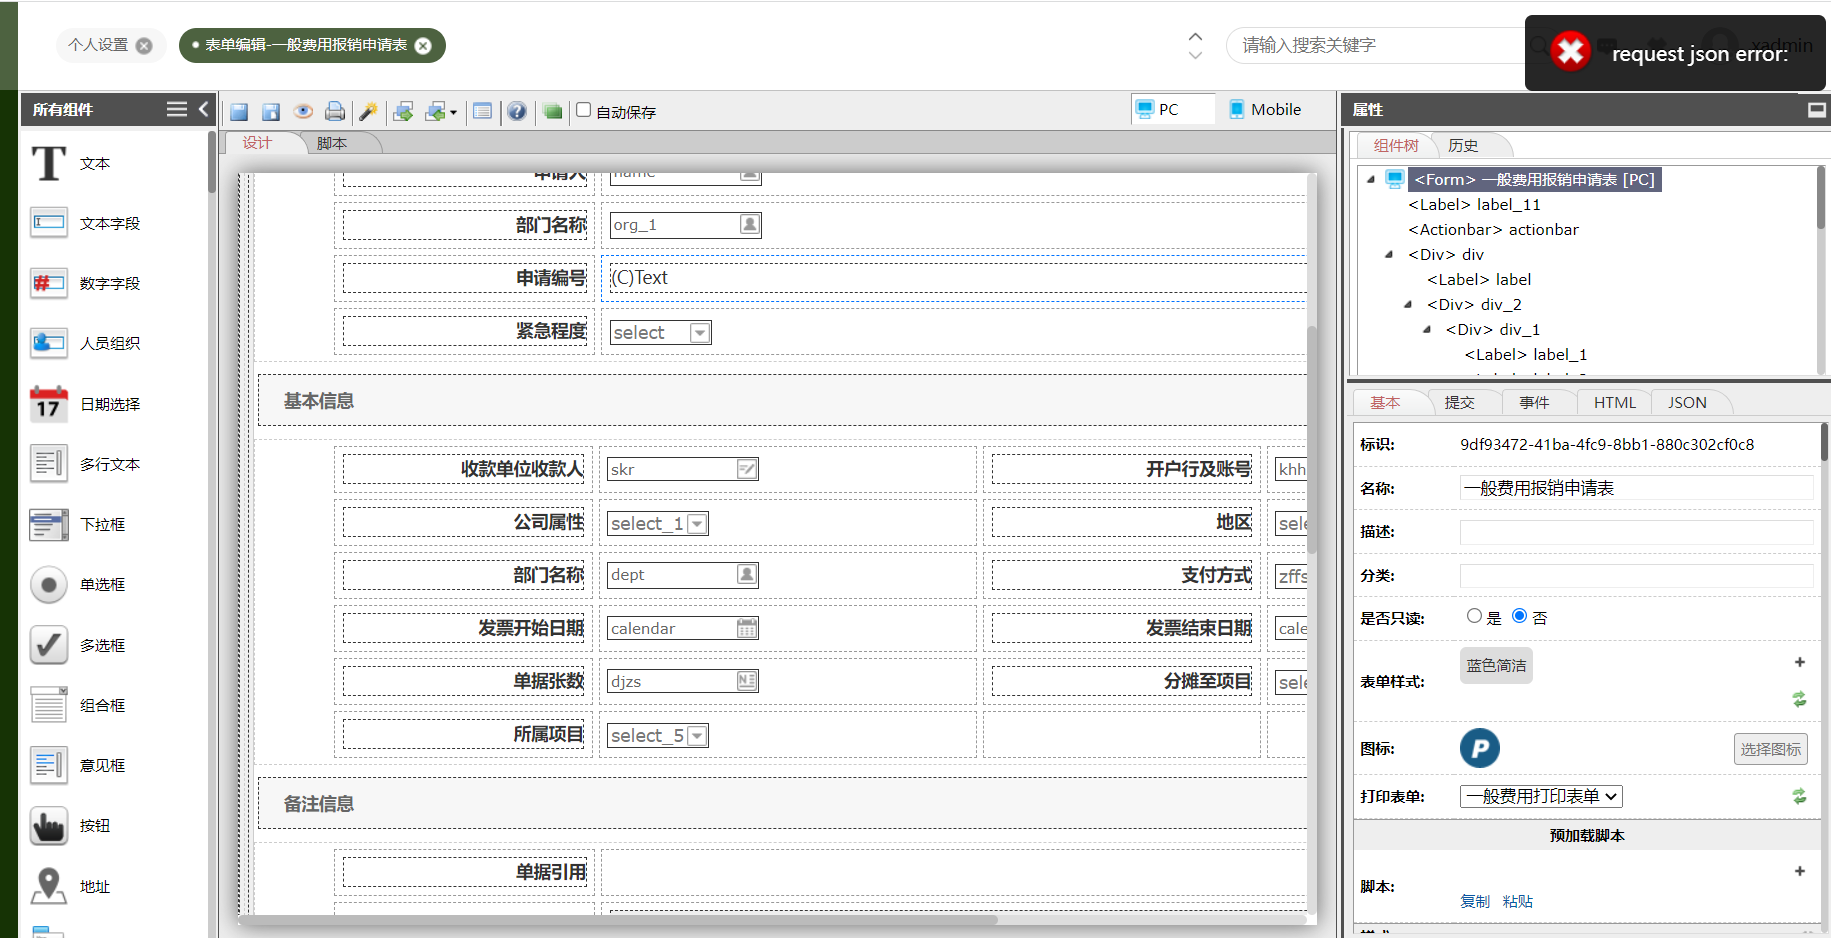Pick the 人员组织 component from the palette
1831x938 pixels.
click(48, 343)
